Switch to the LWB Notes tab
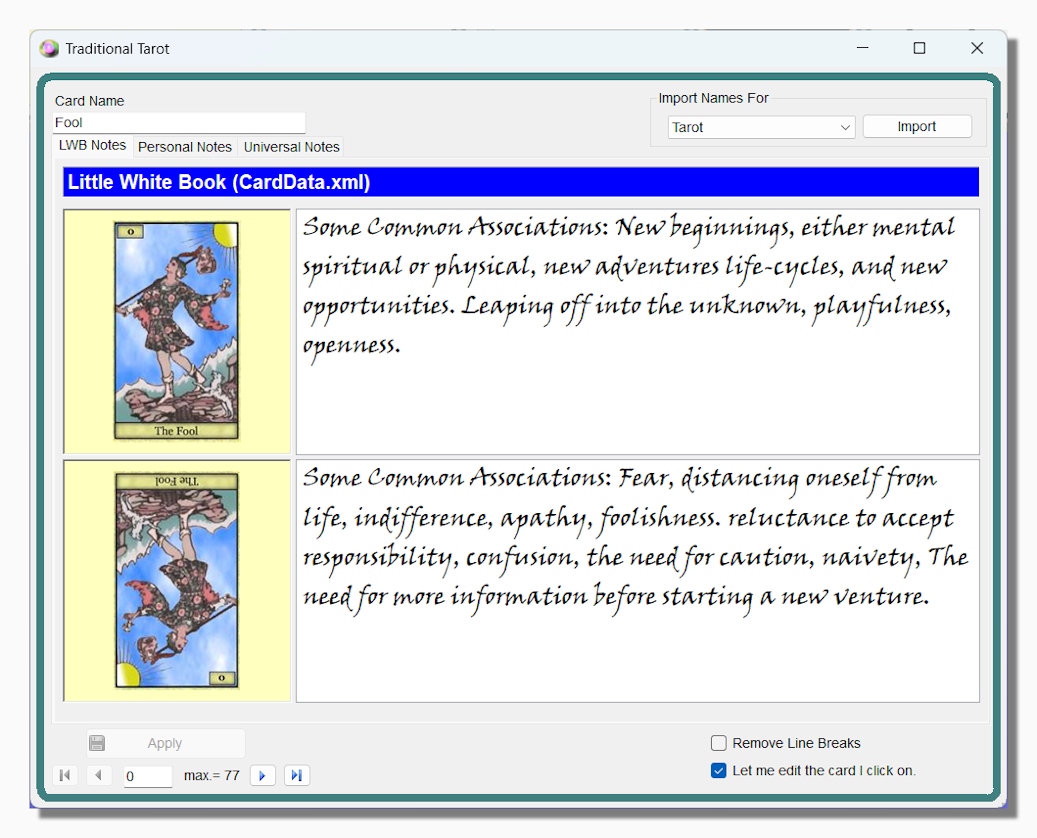Screen dimensions: 1037x838 tap(93, 146)
